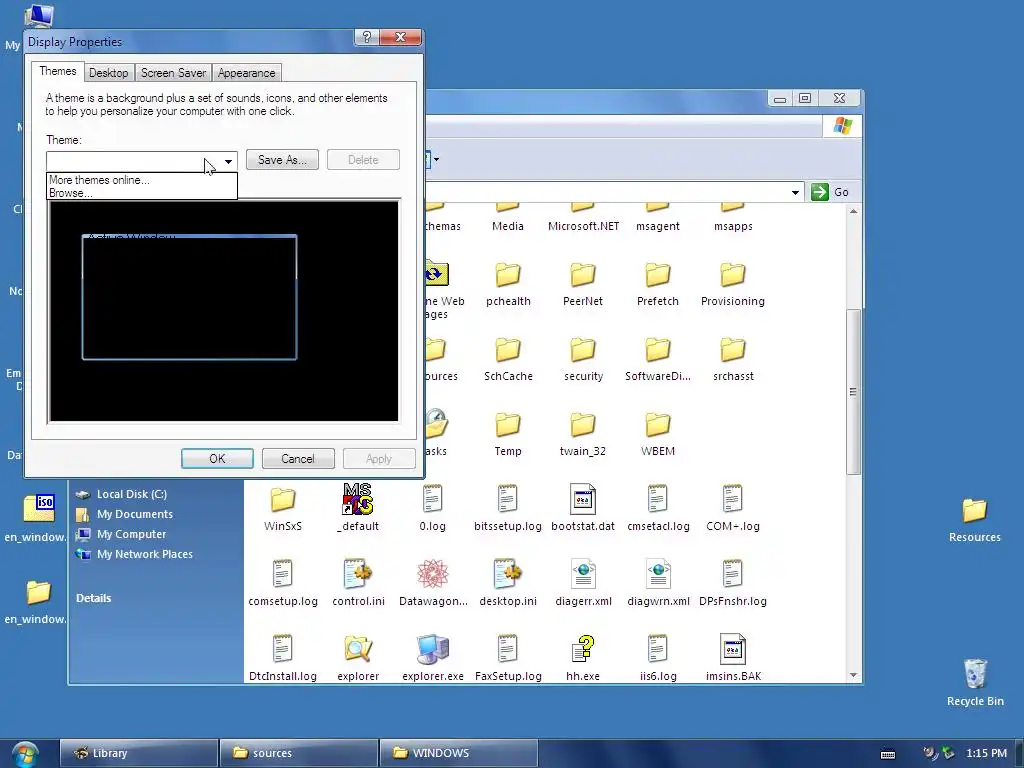Select DPsFnshr.log file
This screenshot has height=768, width=1024.
(x=733, y=584)
